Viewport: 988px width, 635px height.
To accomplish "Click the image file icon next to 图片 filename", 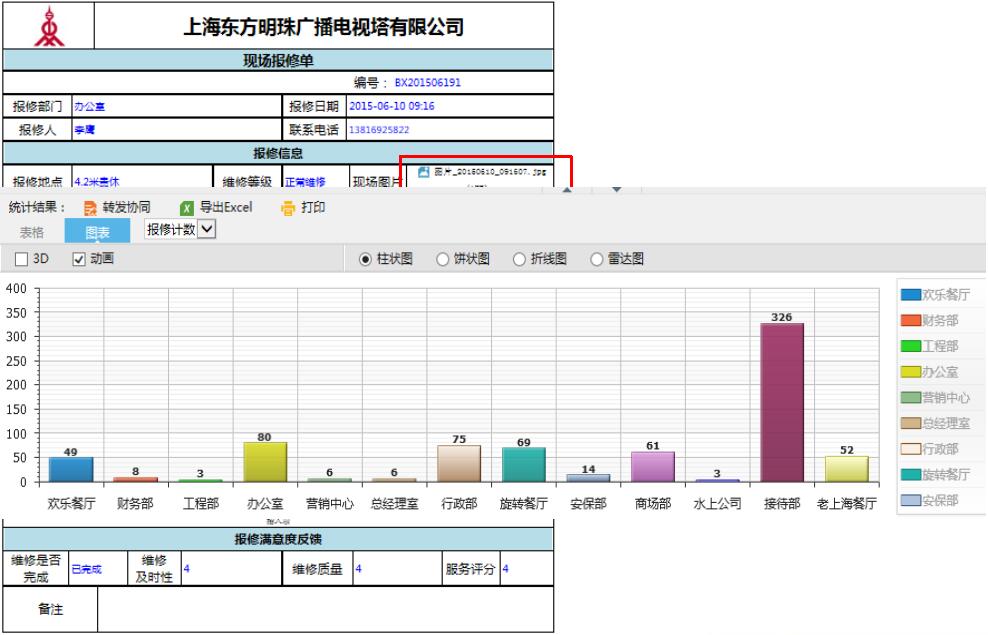I will pyautogui.click(x=424, y=172).
